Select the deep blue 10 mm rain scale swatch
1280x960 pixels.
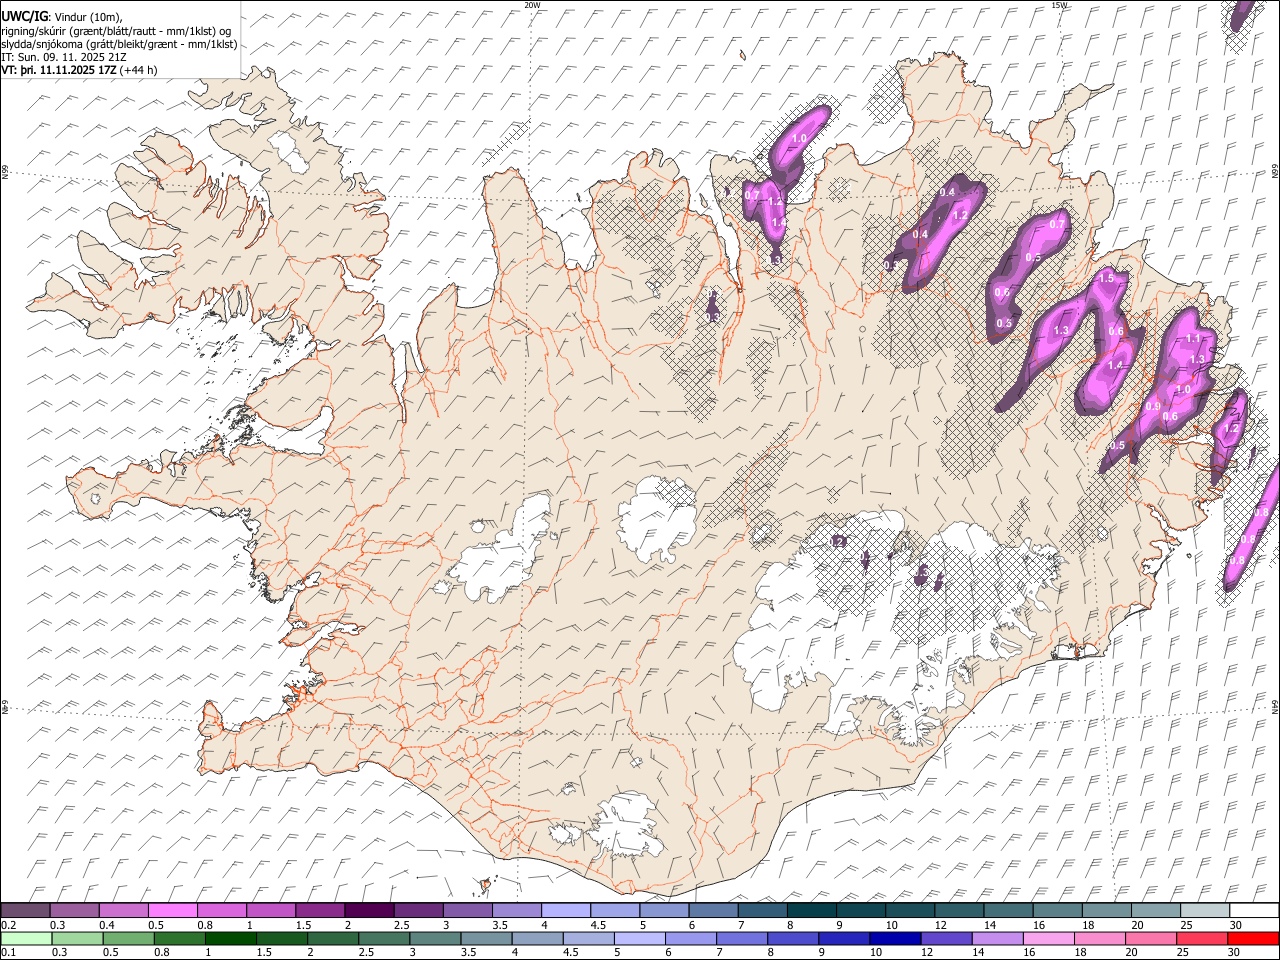pyautogui.click(x=895, y=939)
